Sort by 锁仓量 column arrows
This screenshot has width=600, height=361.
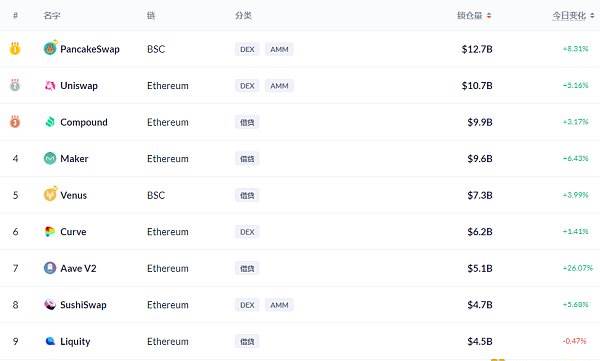[x=489, y=16]
